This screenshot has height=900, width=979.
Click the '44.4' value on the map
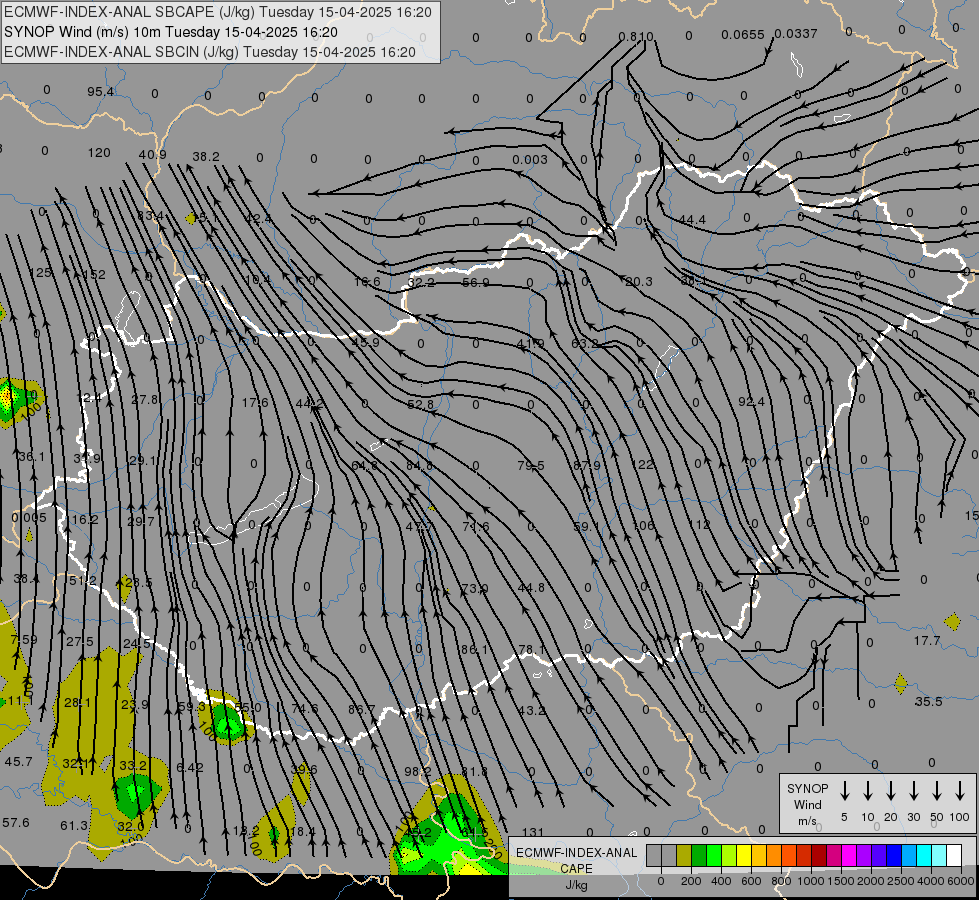tap(692, 219)
